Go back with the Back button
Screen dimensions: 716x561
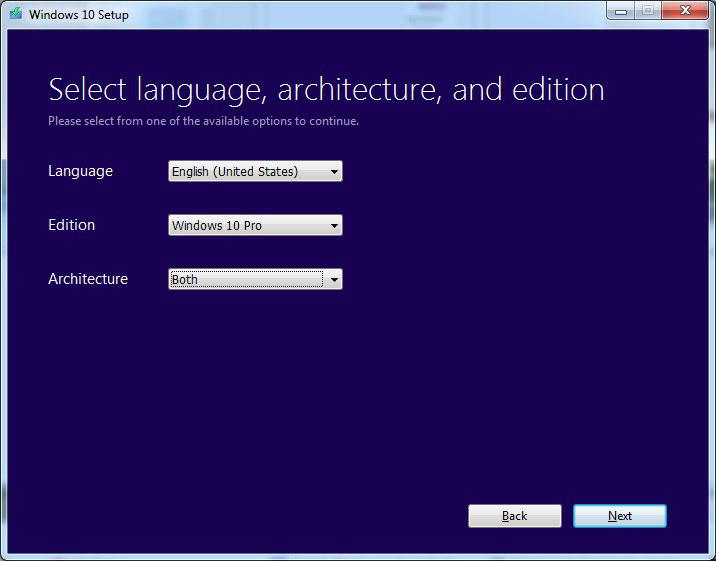click(515, 516)
